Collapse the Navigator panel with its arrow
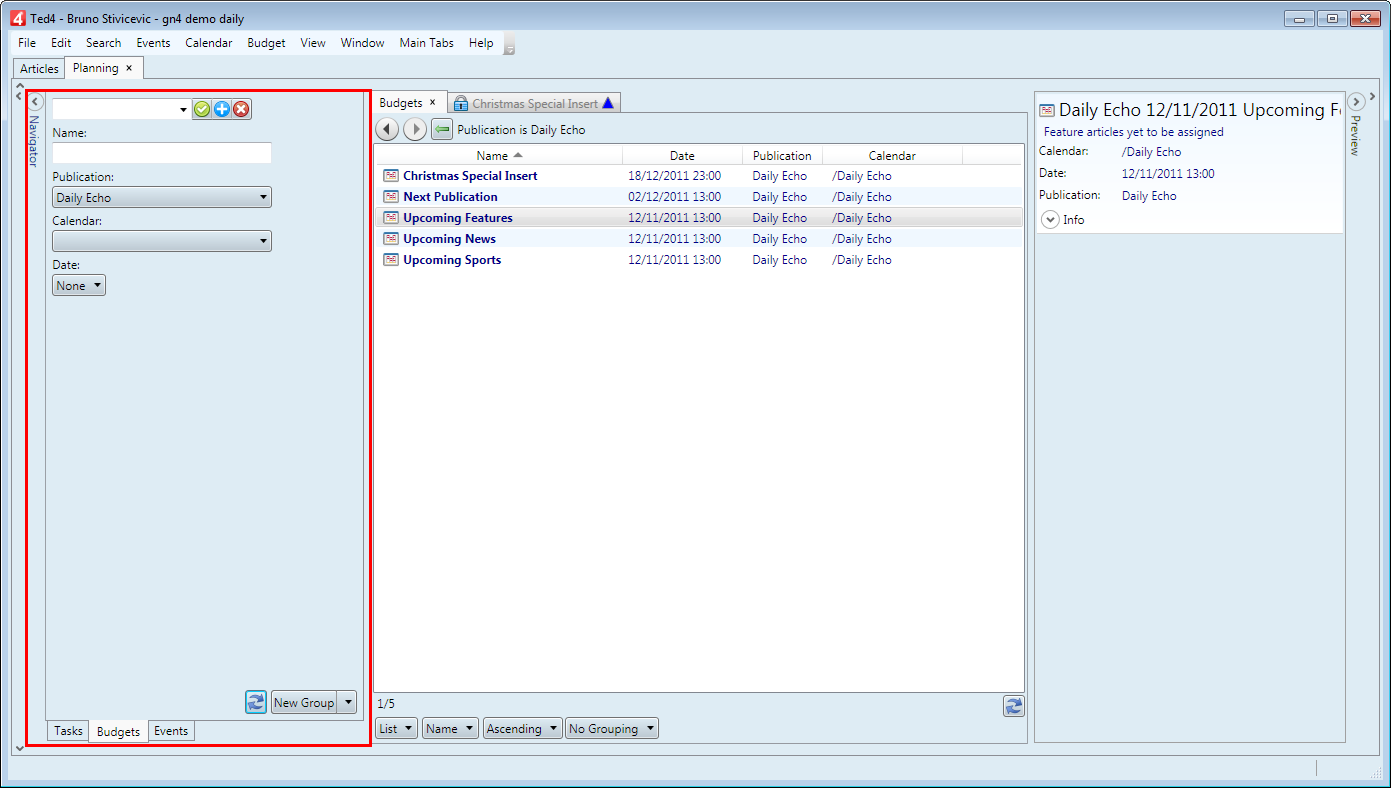 (x=36, y=101)
